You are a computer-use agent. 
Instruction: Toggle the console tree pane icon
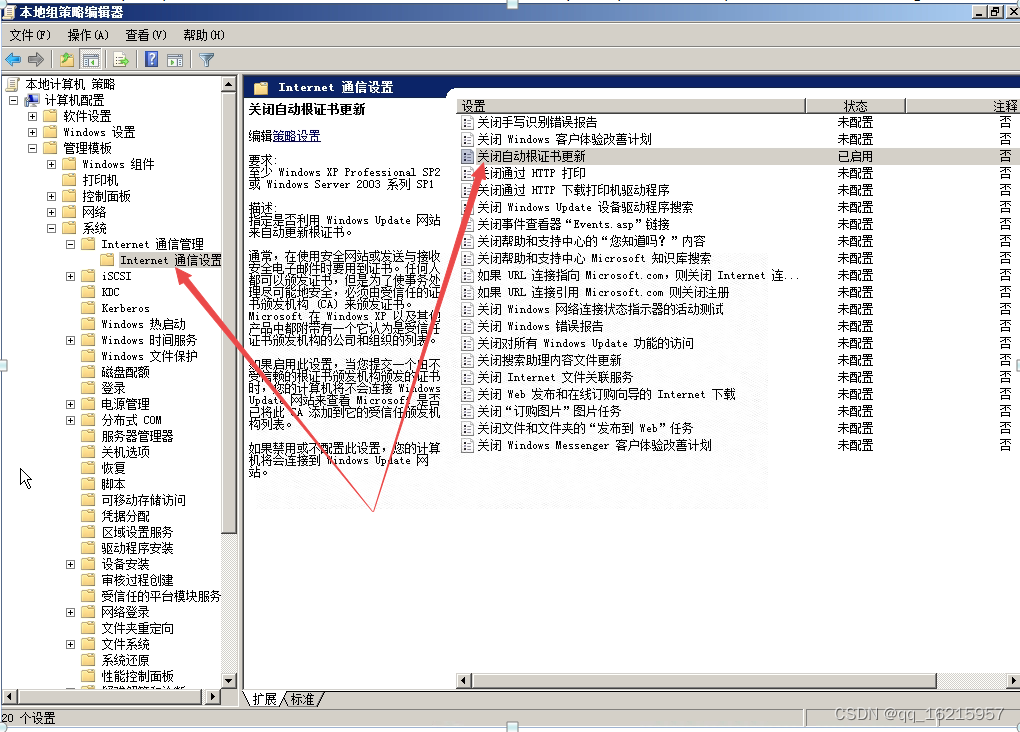click(x=90, y=60)
